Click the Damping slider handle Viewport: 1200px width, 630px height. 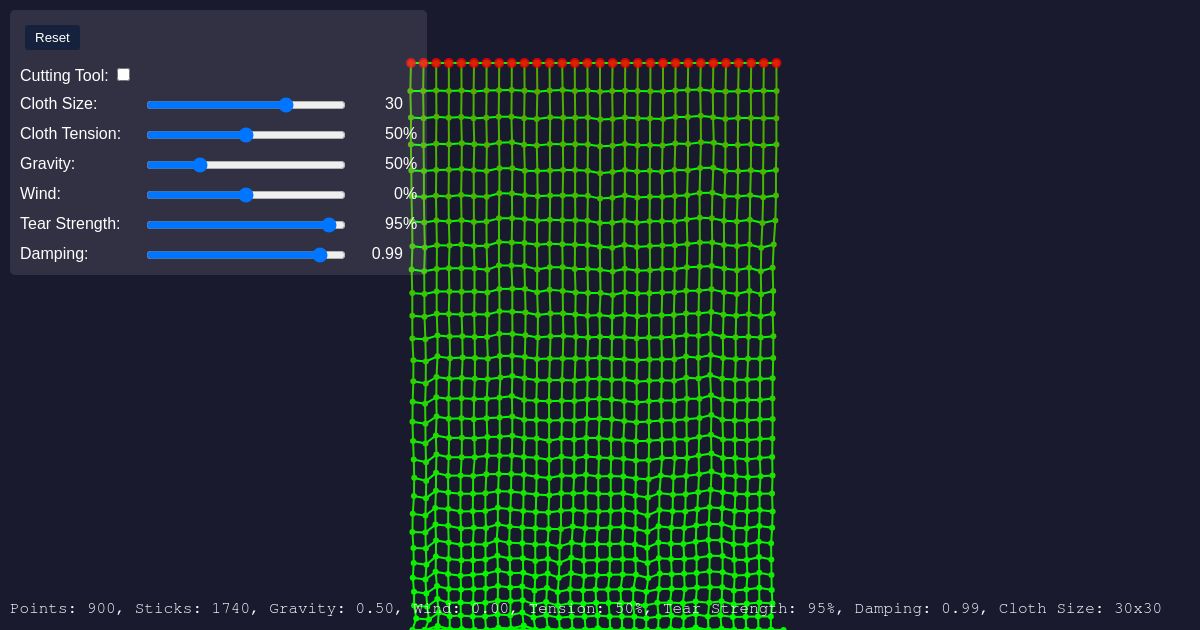click(320, 255)
